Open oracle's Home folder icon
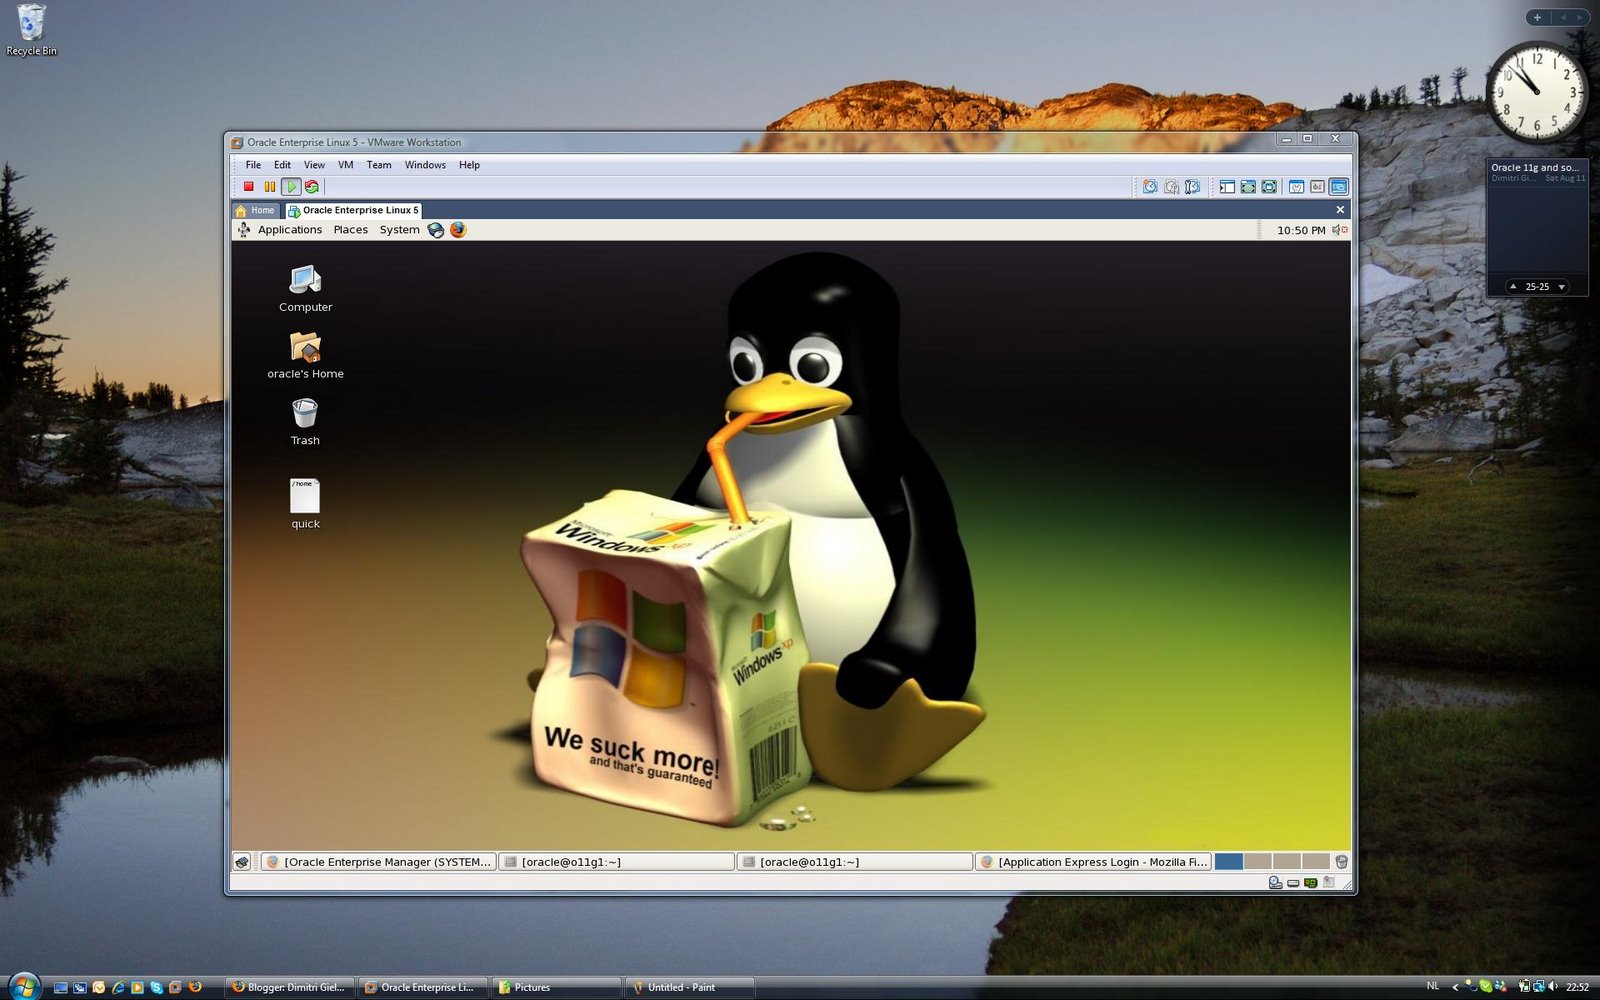This screenshot has width=1600, height=1000. point(305,356)
